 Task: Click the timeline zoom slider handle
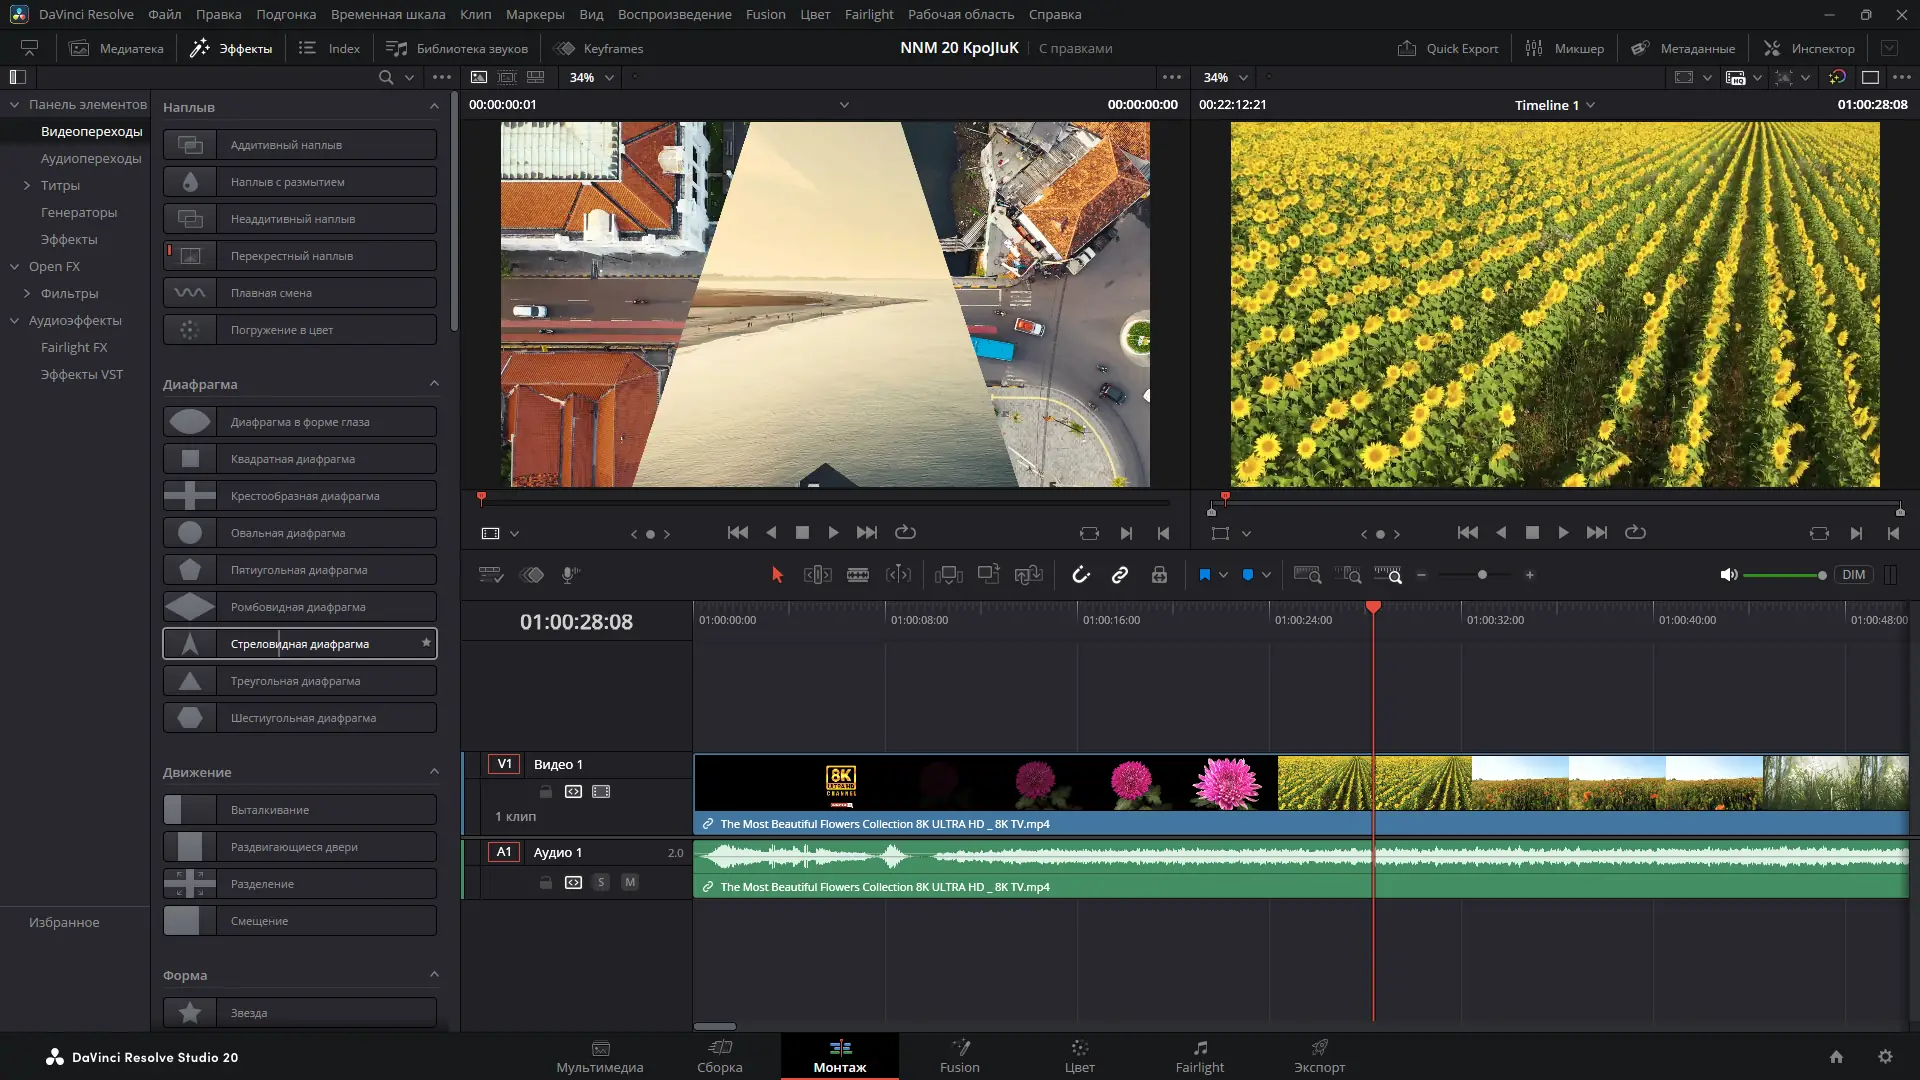1482,575
